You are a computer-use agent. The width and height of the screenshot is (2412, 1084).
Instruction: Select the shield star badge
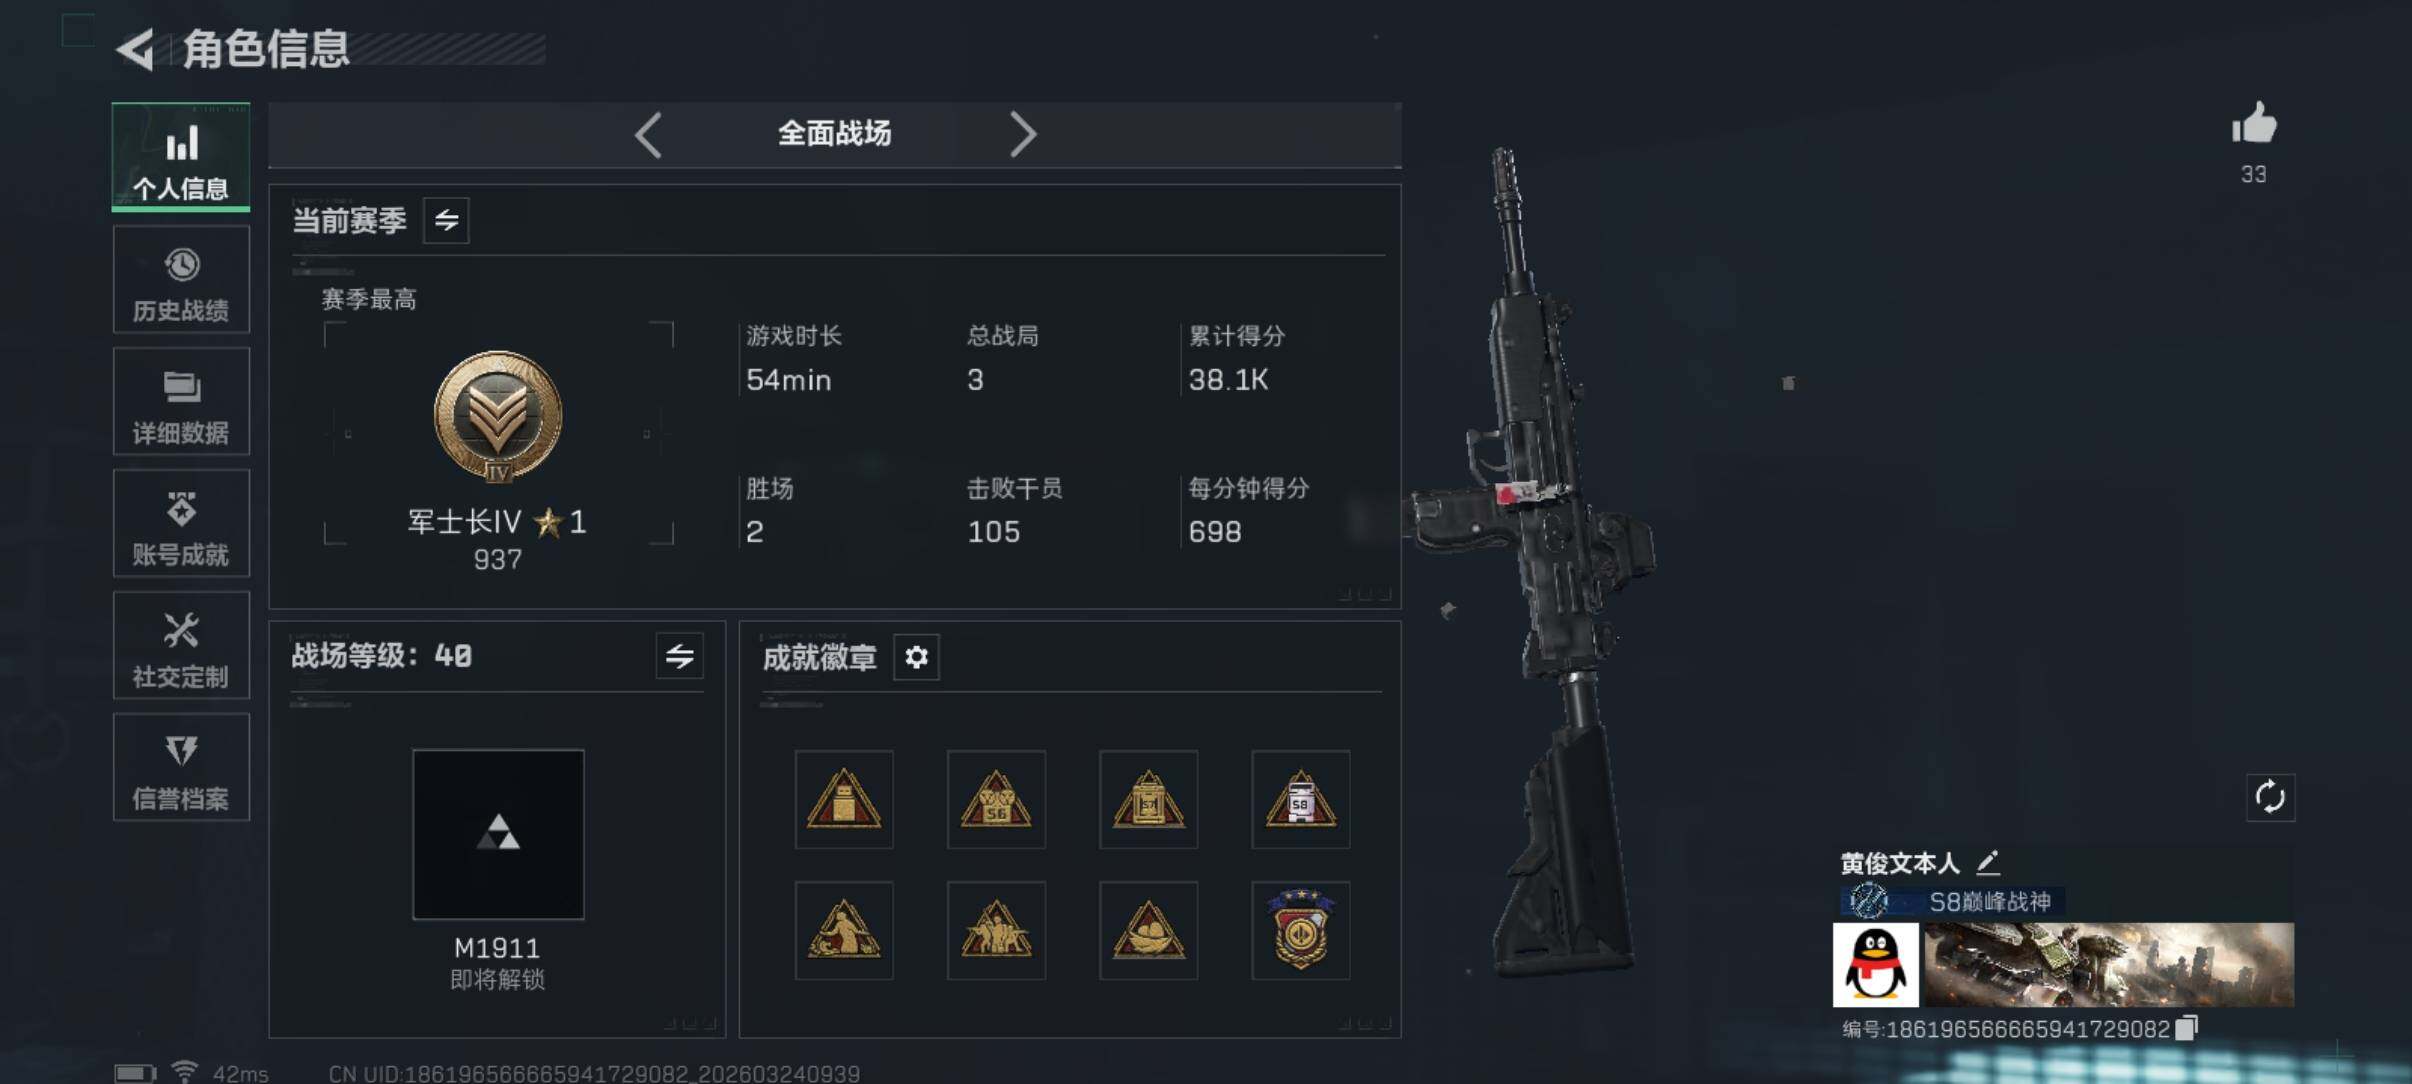[1300, 930]
